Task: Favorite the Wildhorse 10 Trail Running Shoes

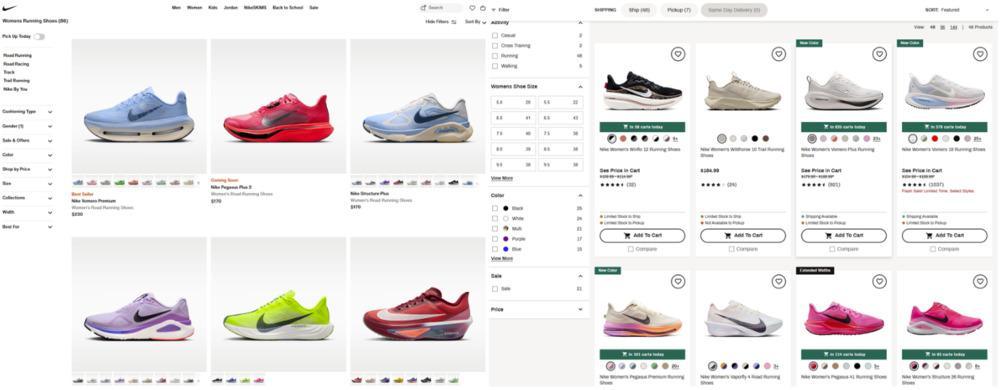Action: [x=778, y=54]
